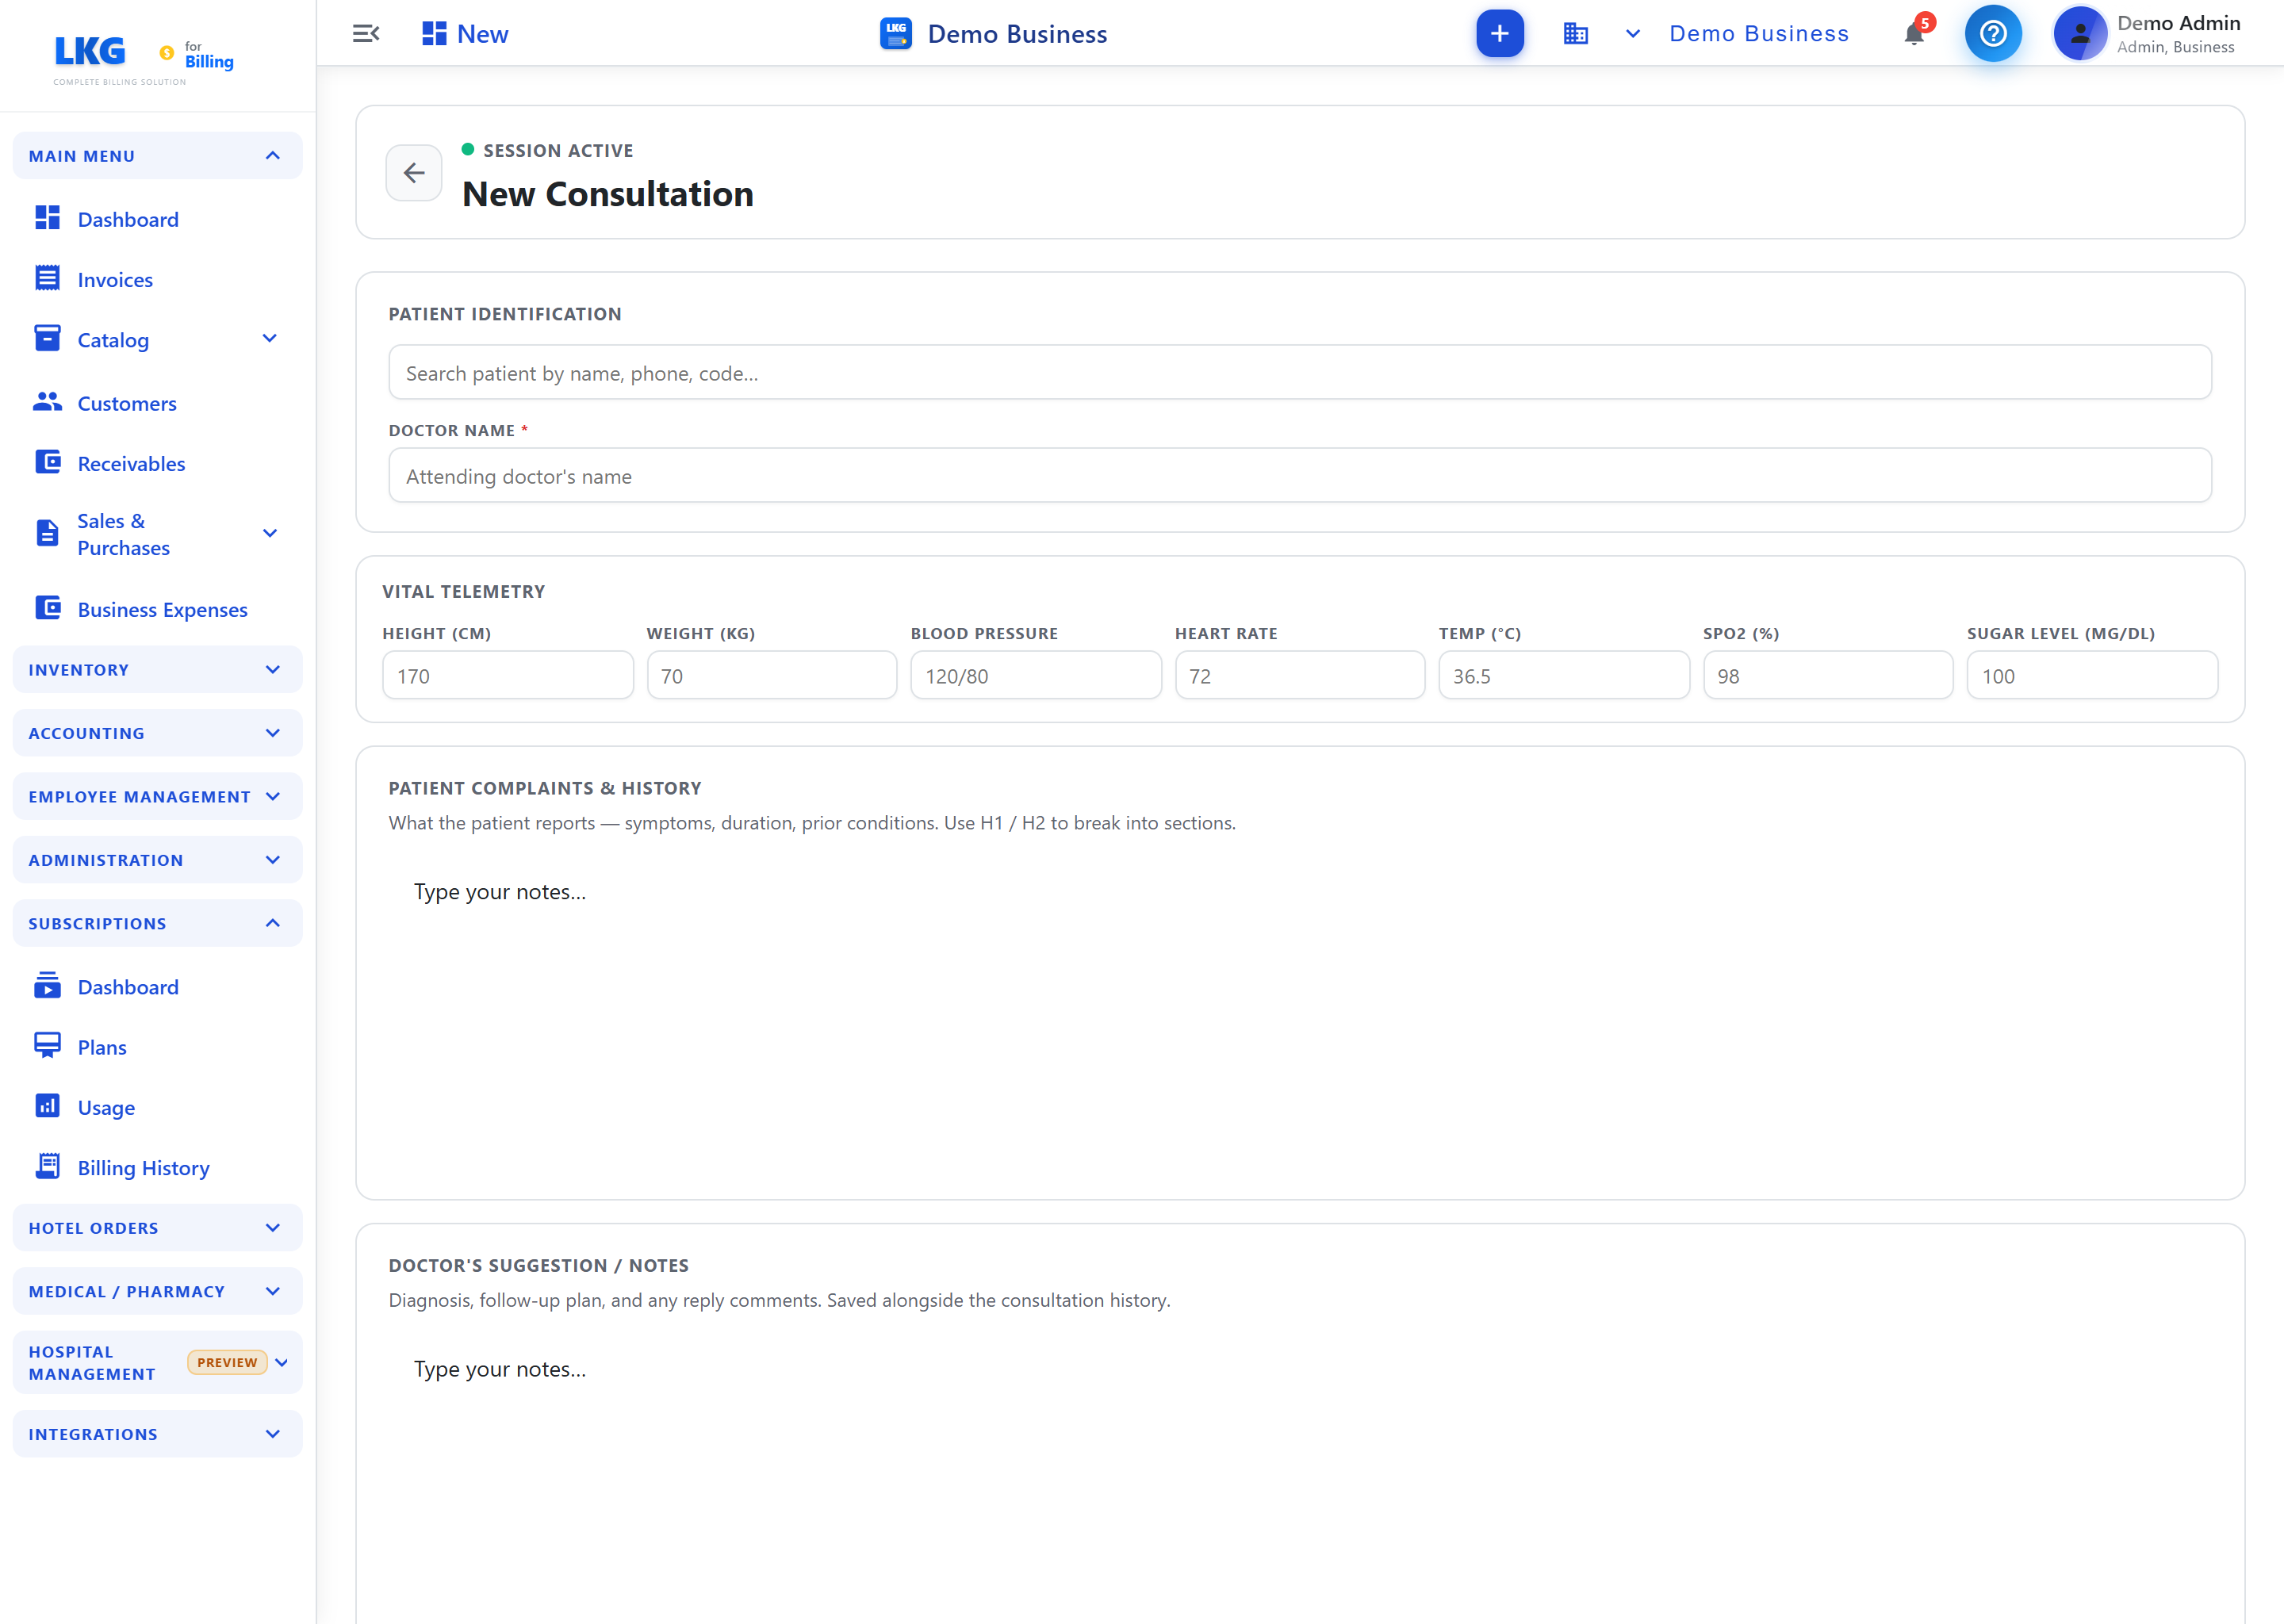Click the Blood Pressure input field
This screenshot has height=1624, width=2284.
(x=1035, y=676)
